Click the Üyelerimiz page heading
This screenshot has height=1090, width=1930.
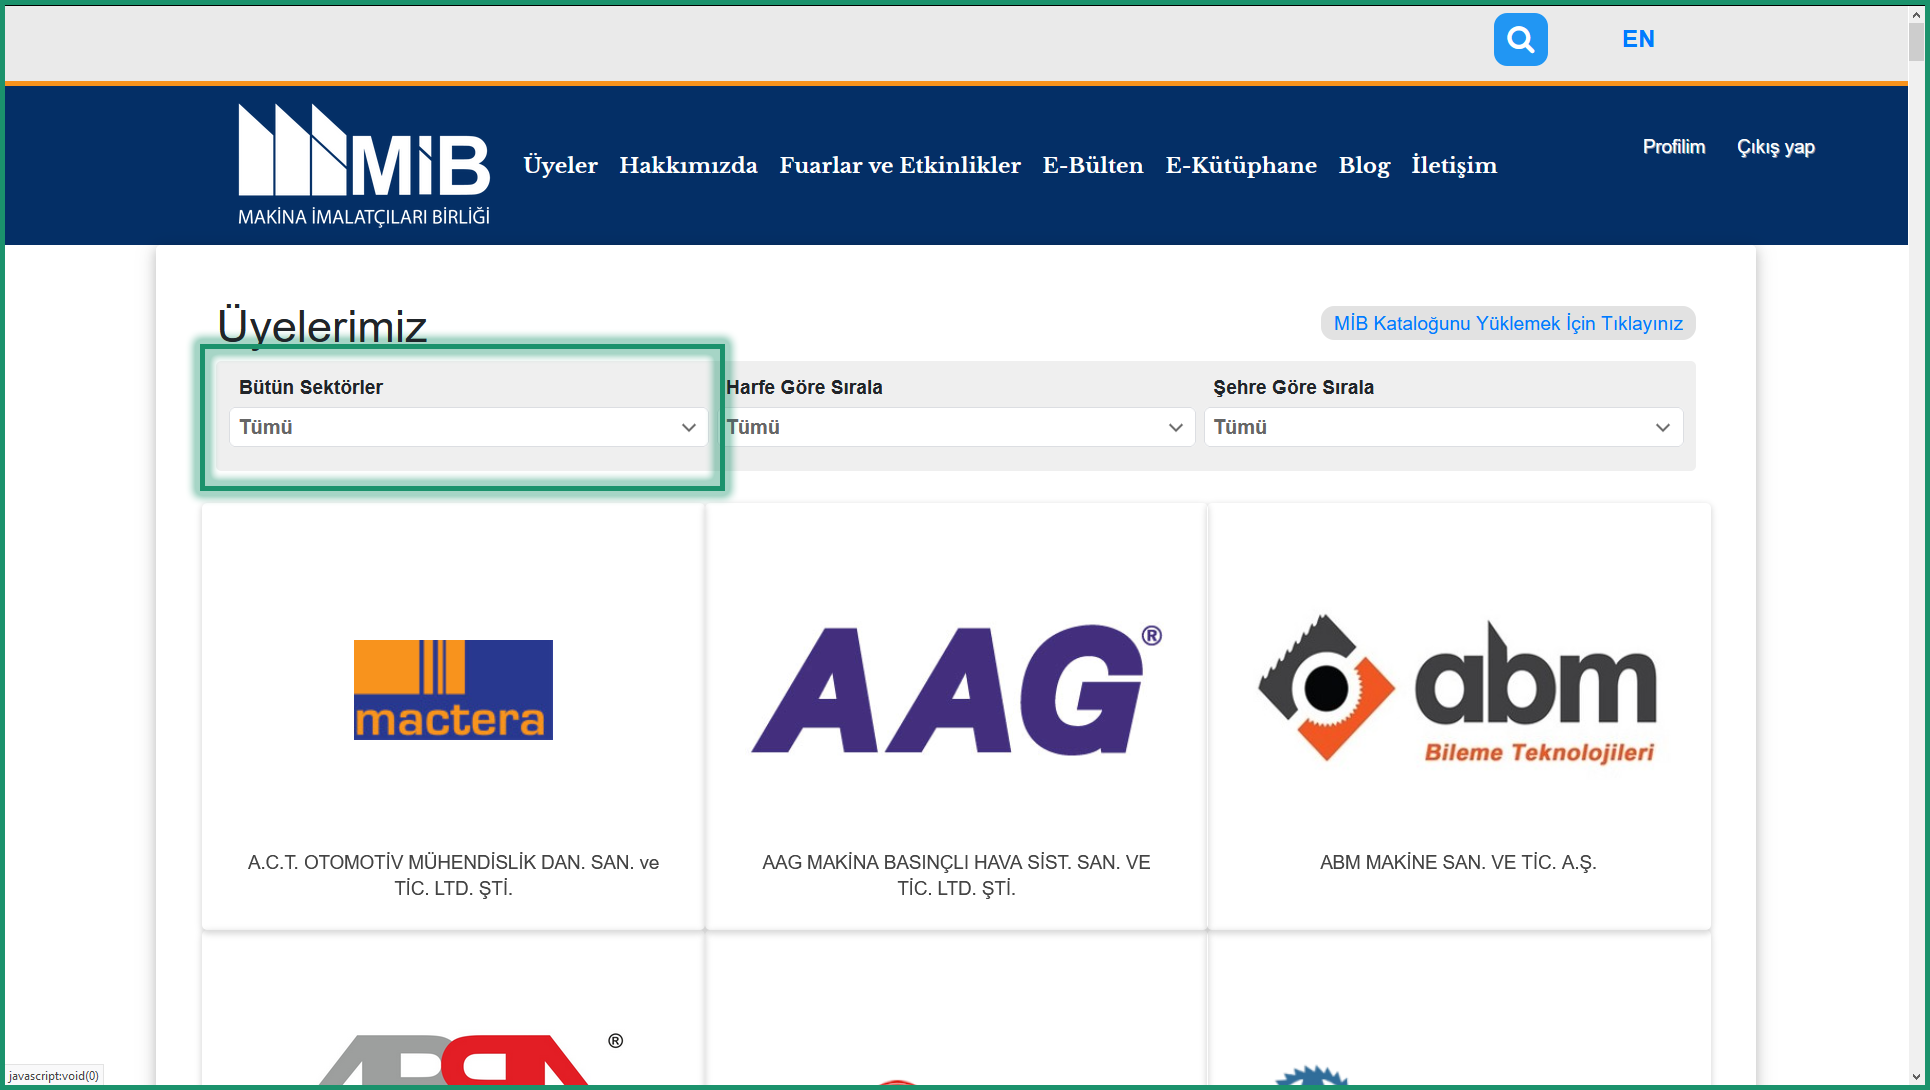pos(322,326)
